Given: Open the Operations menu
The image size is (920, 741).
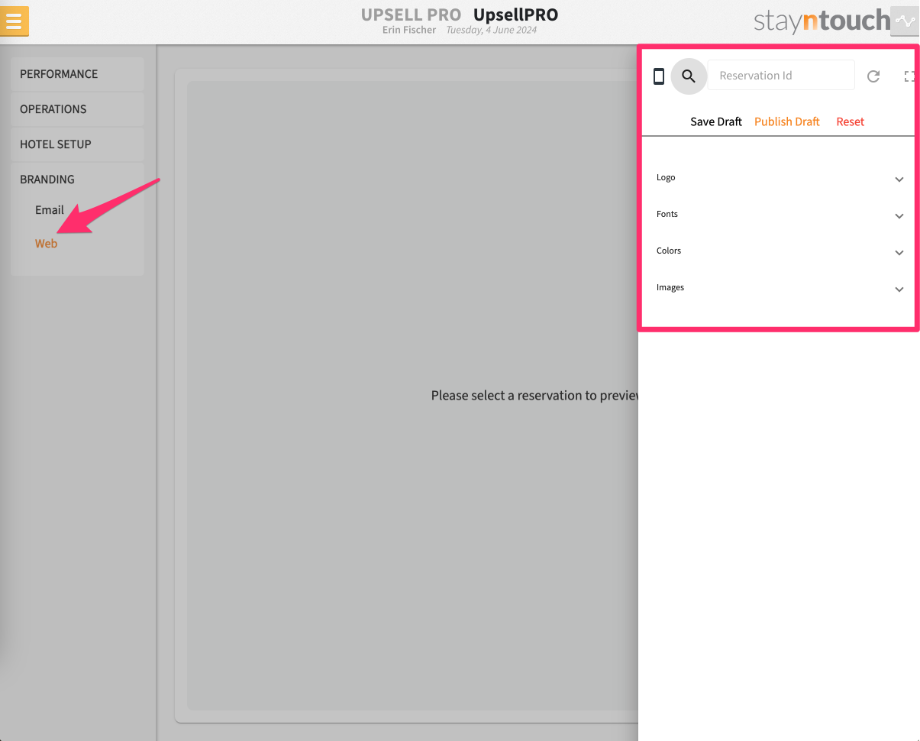Looking at the screenshot, I should click(x=77, y=109).
